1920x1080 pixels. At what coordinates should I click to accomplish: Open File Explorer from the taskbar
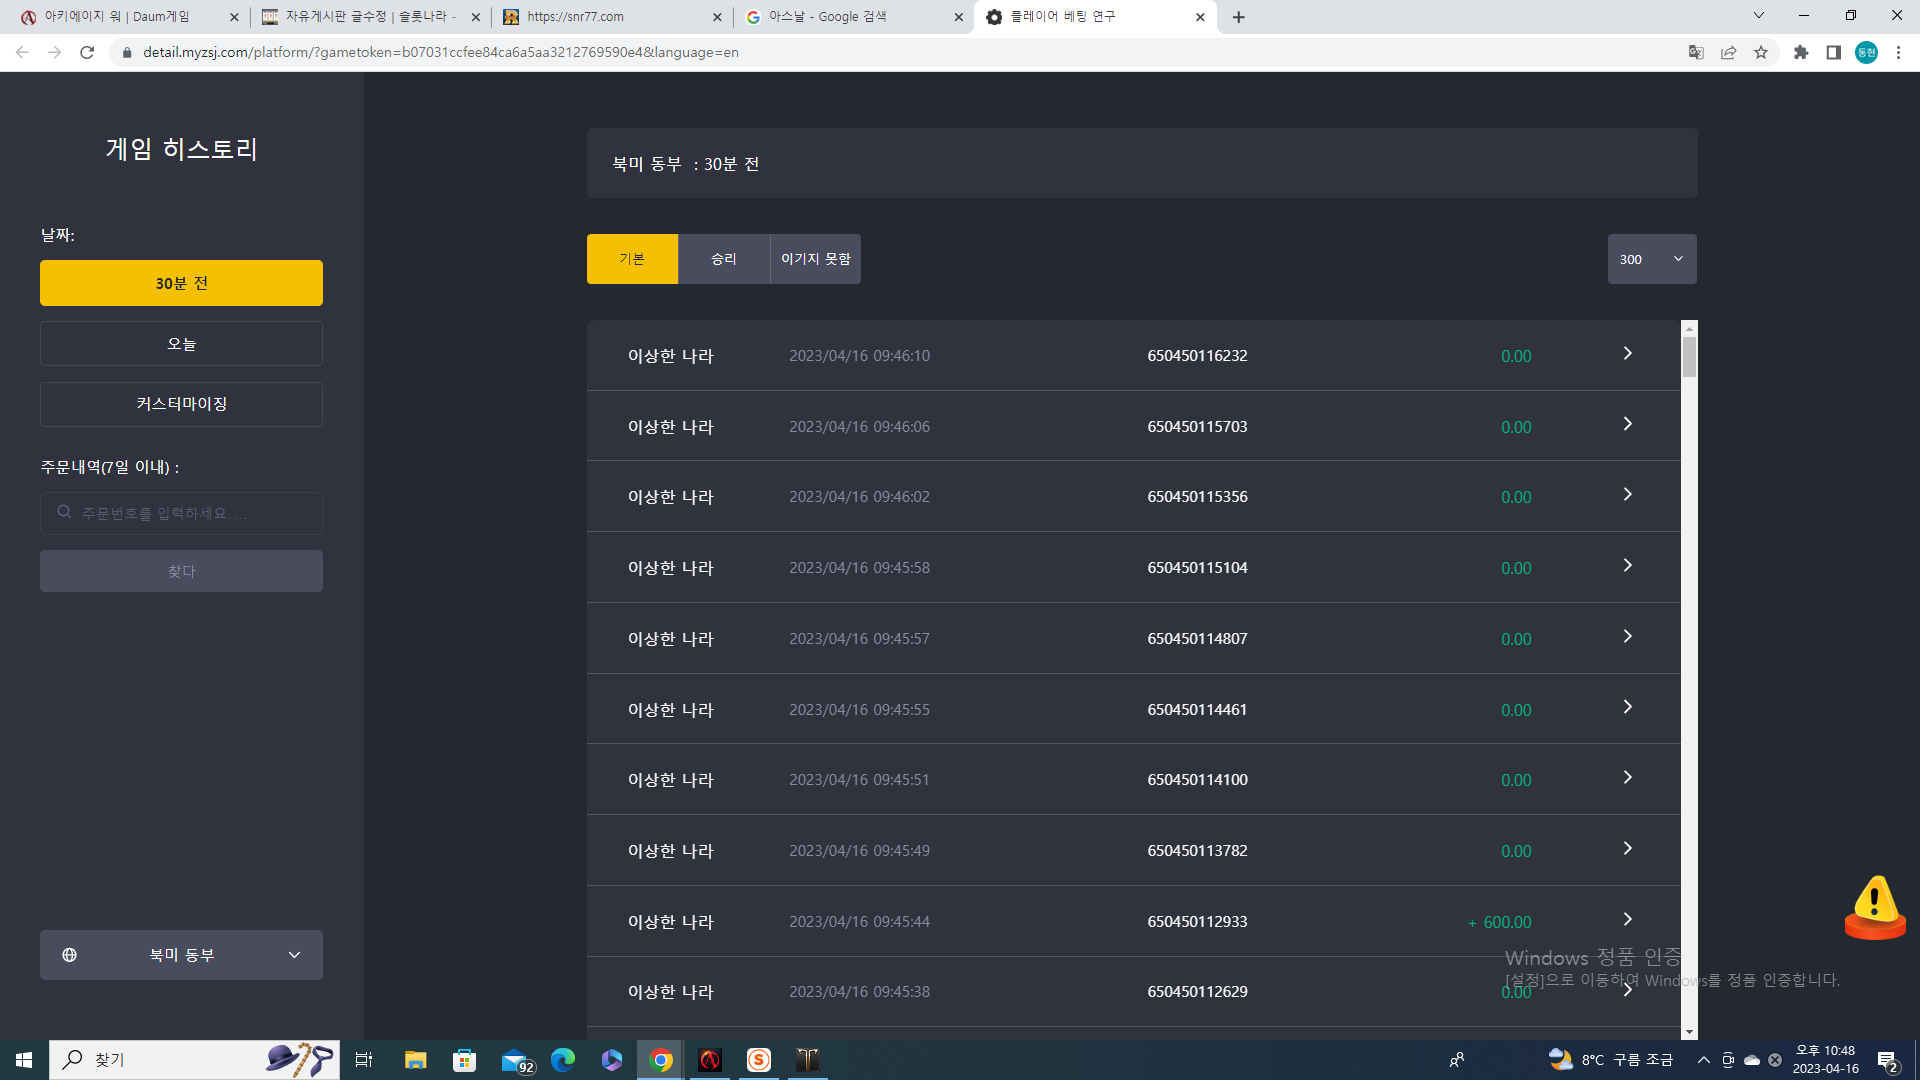pos(416,1060)
